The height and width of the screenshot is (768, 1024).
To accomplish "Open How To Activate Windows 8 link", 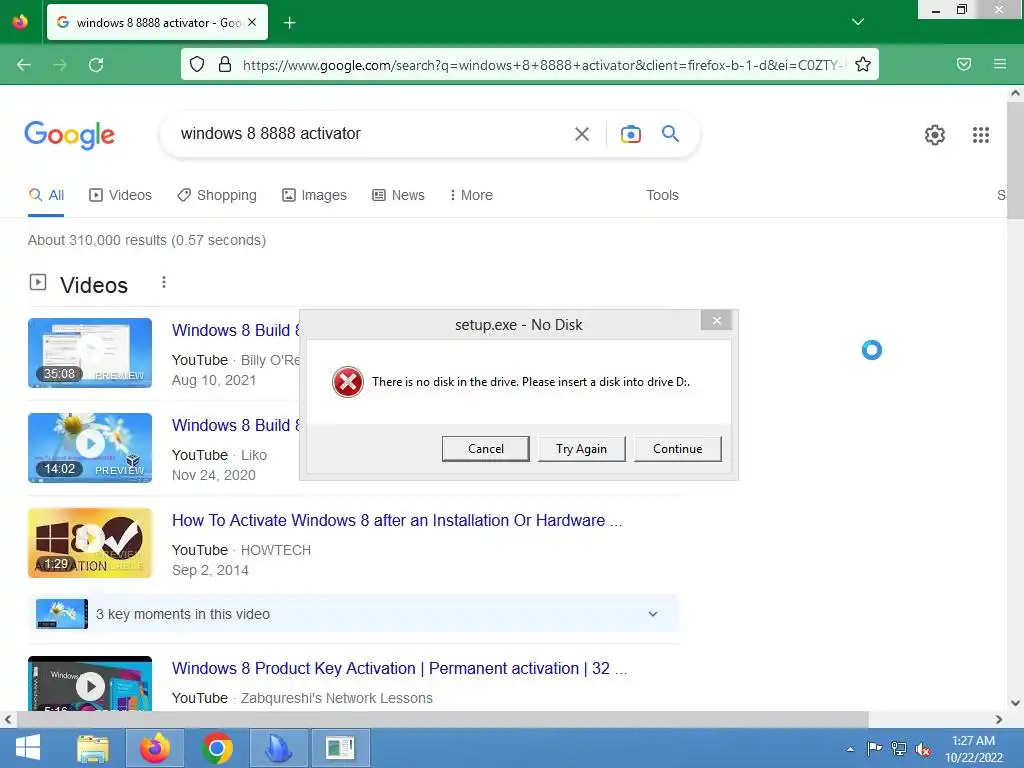I will pos(396,520).
